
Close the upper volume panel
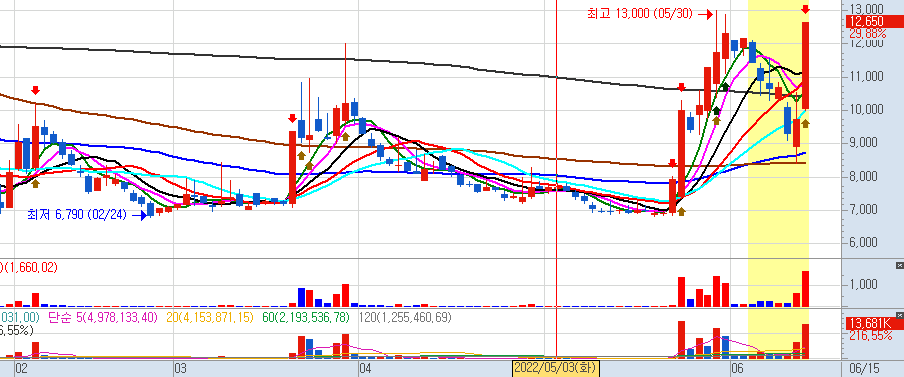899,265
